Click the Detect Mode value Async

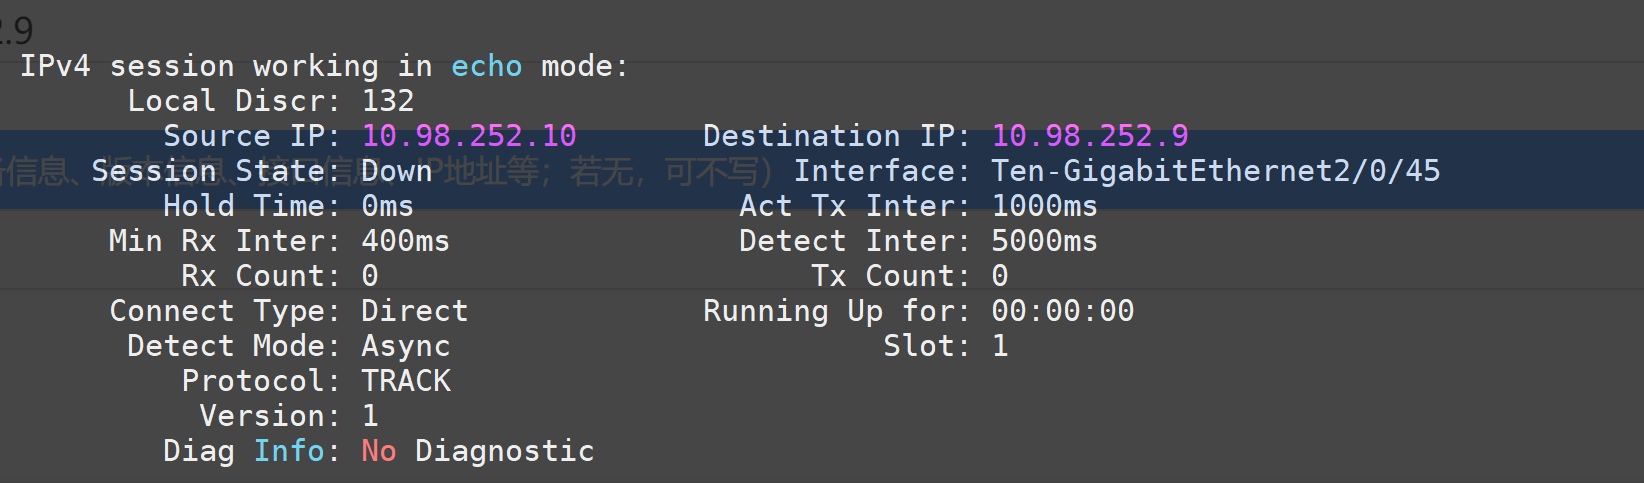tap(405, 346)
